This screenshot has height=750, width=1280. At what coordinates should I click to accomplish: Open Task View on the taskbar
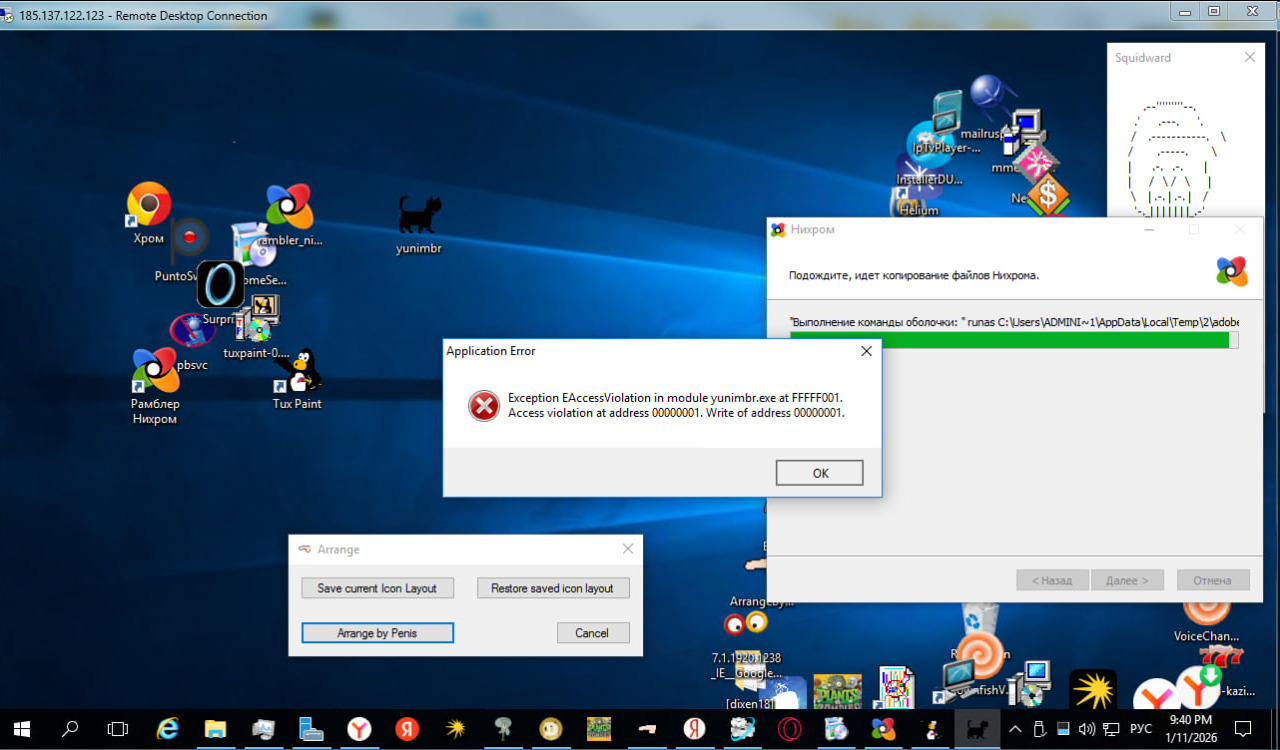(118, 729)
